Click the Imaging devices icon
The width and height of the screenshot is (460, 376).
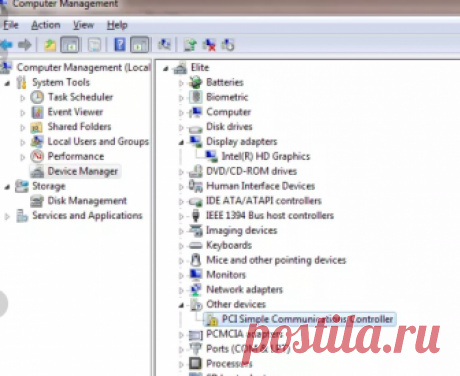[196, 230]
